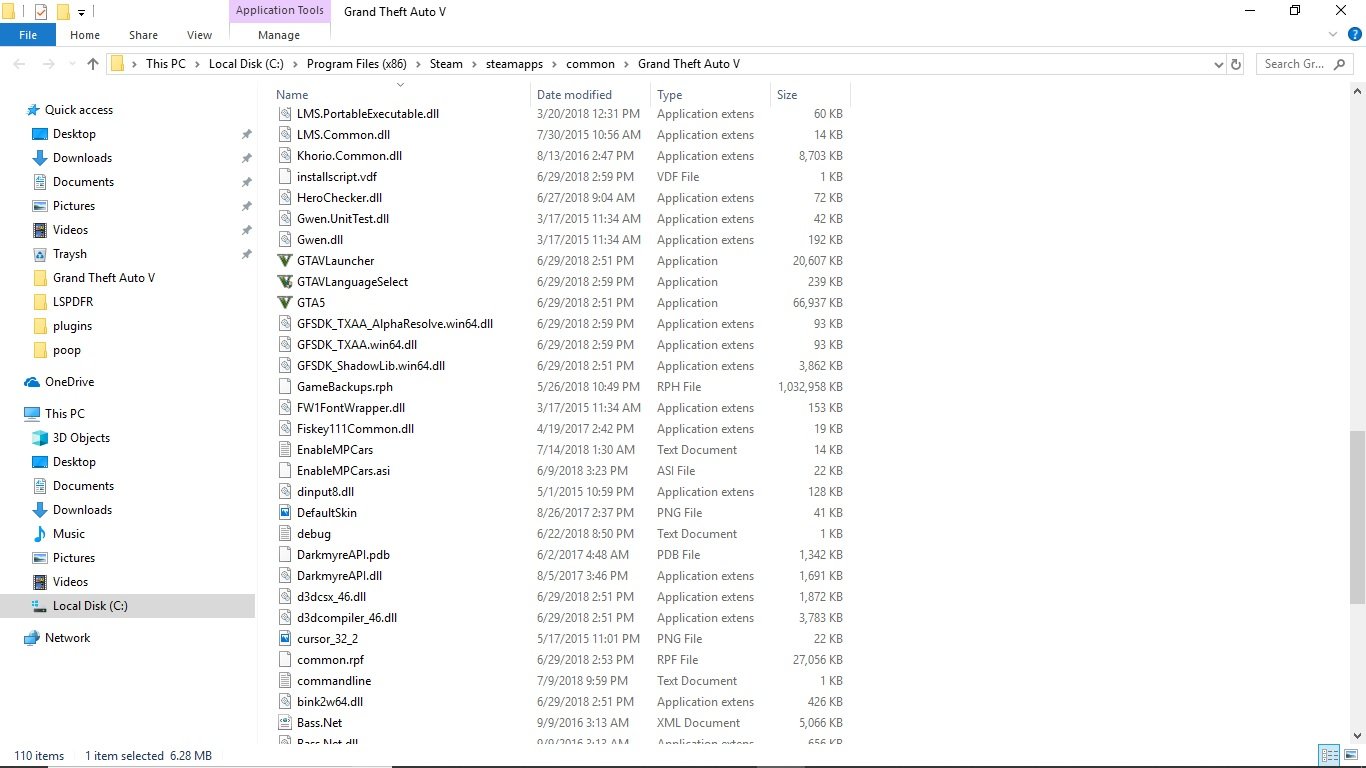Navigate to the steamapps breadcrumb segment
Viewport: 1366px width, 768px height.
515,64
